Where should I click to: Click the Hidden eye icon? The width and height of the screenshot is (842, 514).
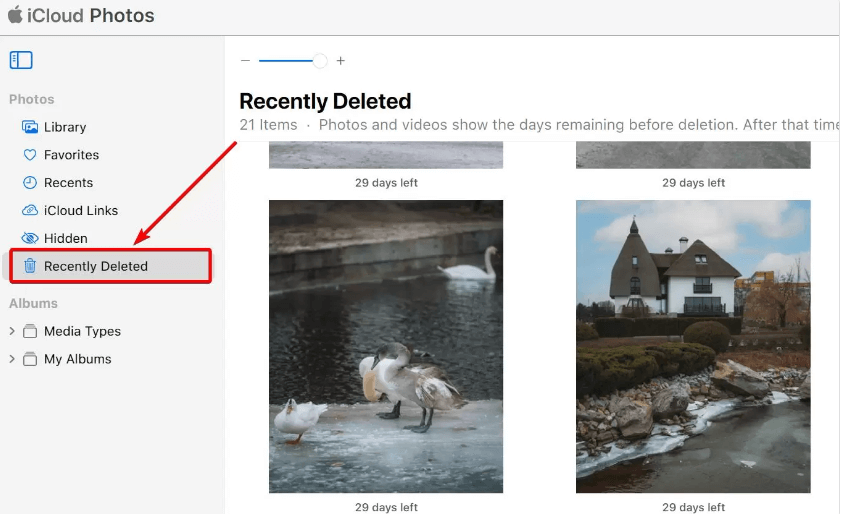30,239
